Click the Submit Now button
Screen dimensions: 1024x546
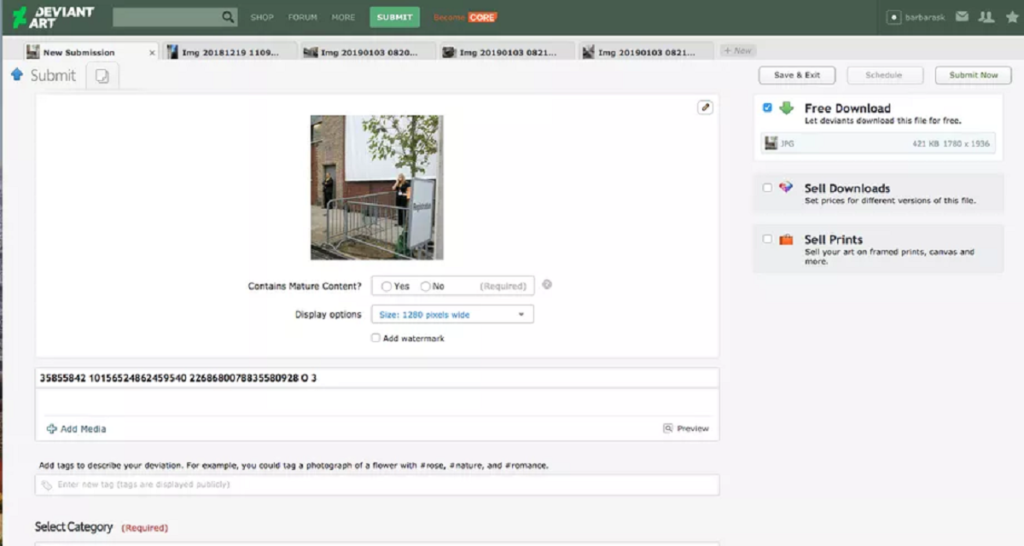[973, 75]
